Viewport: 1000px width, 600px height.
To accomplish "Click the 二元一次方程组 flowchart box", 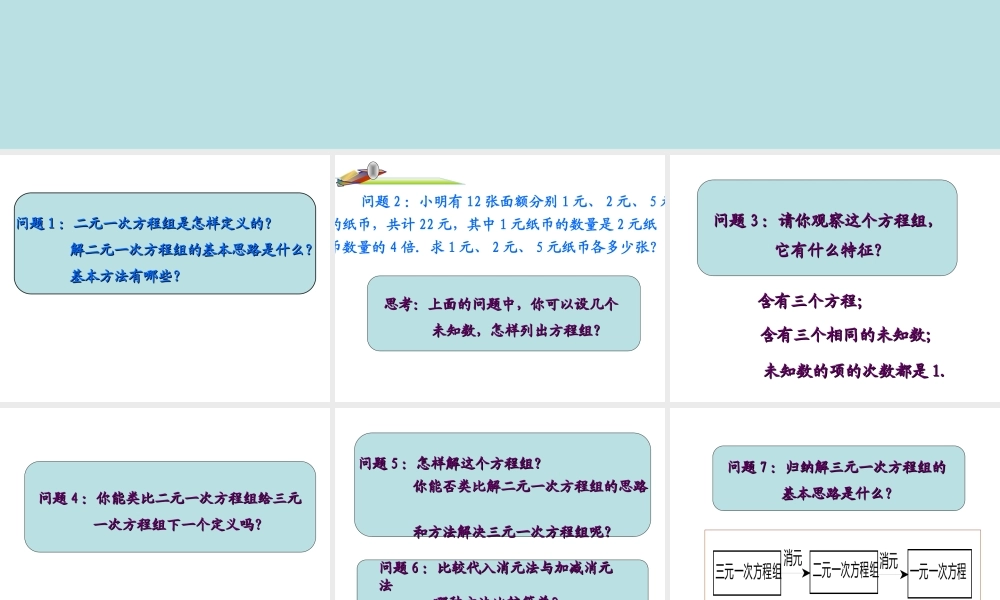I will click(x=844, y=571).
